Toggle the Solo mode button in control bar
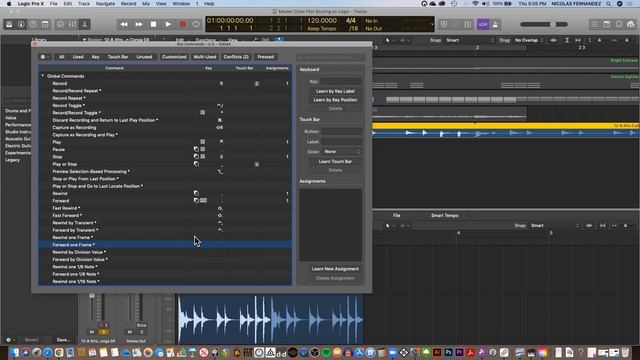Viewport: 640px width, 360px height. tap(468, 24)
